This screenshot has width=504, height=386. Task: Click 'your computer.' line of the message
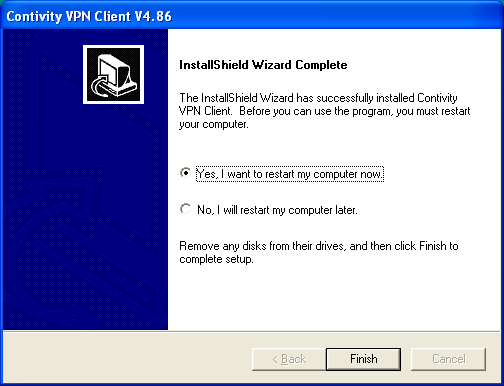coord(214,124)
